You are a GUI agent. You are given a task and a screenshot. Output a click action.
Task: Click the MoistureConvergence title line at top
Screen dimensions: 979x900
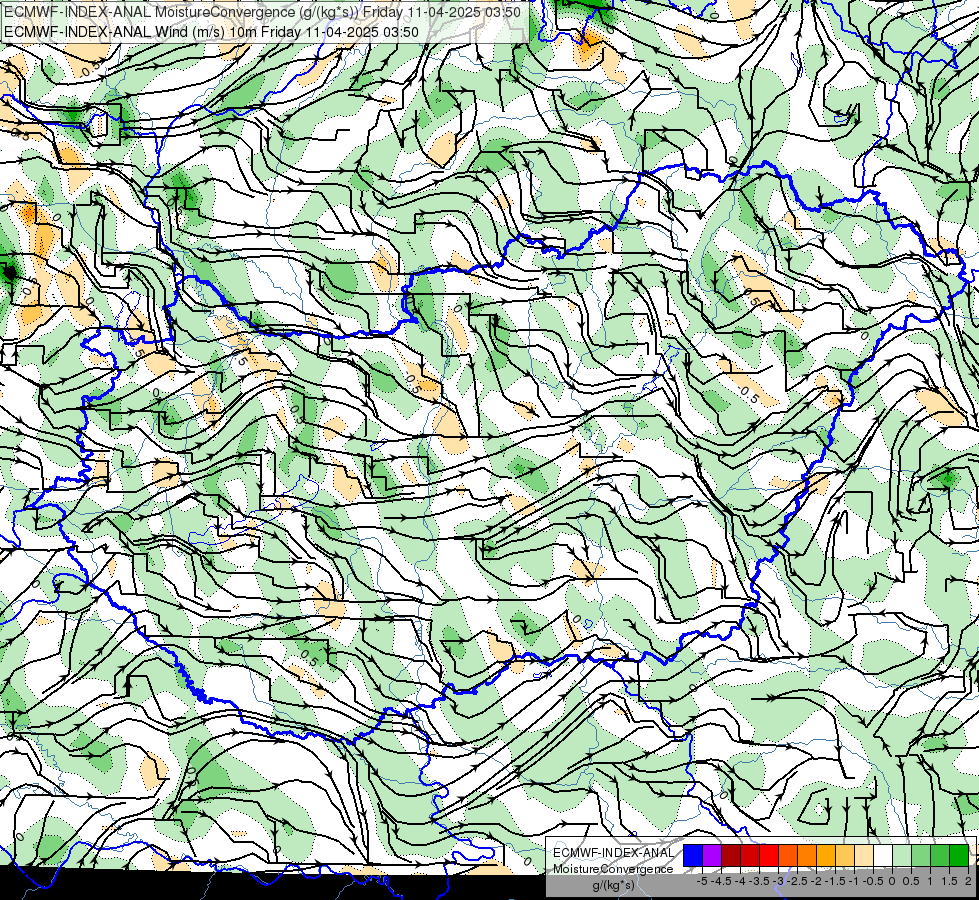point(263,11)
